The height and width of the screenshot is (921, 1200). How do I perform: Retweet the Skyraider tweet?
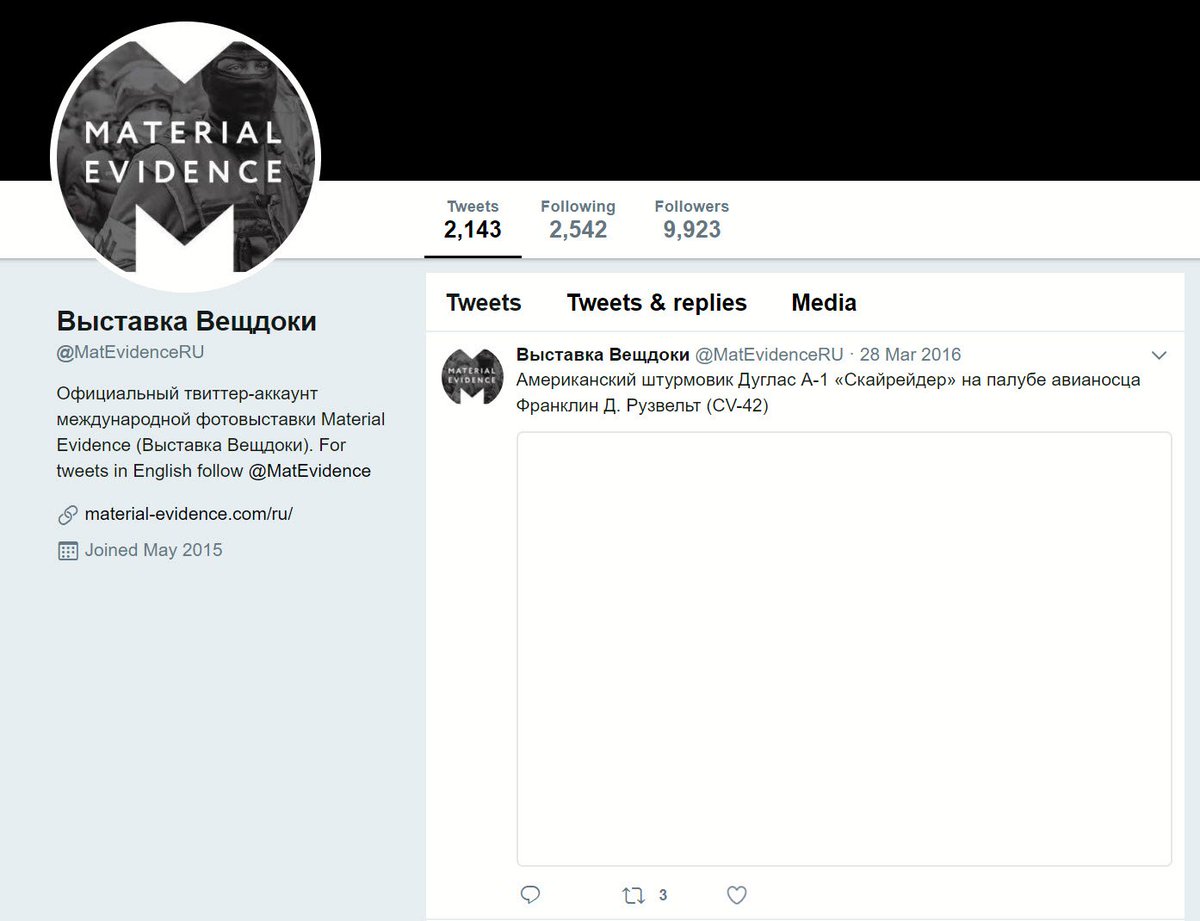(633, 895)
